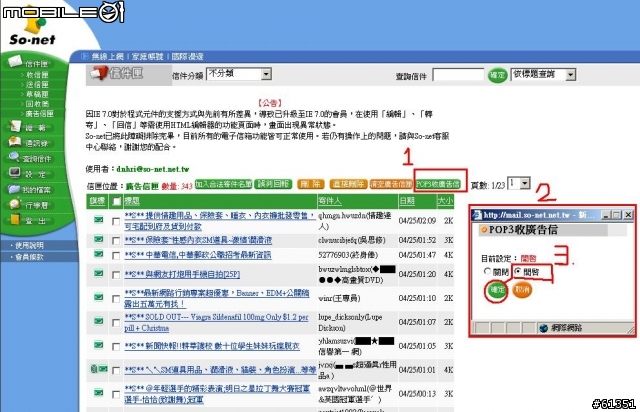Click the envelope flag icon for the Viagra mail
The image size is (640, 412).
point(98,321)
